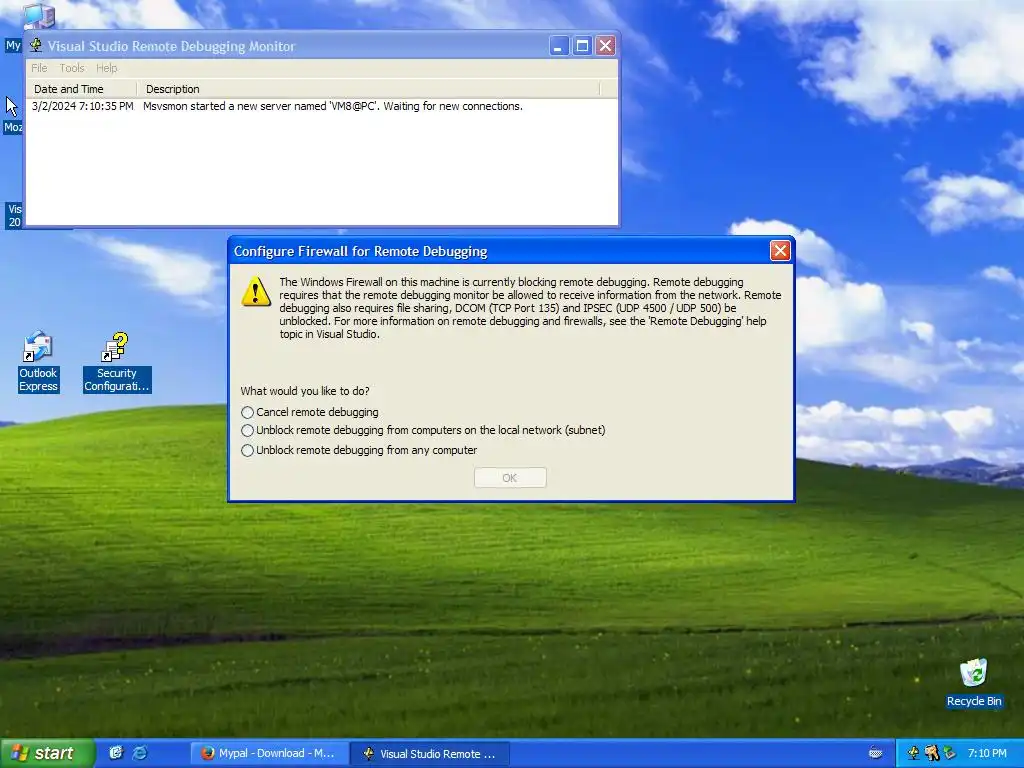
Task: Open the File menu in Debugging Monitor
Action: (x=39, y=68)
